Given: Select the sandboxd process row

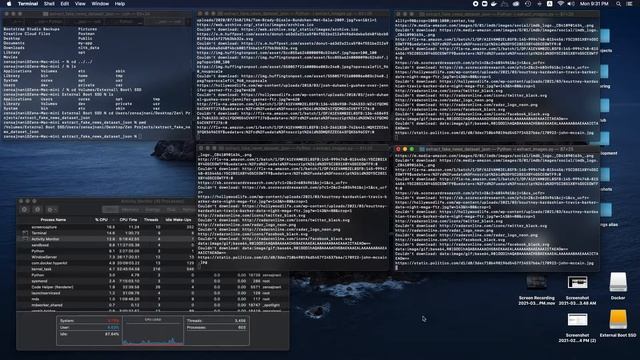Looking at the screenshot, I should pos(107,245).
